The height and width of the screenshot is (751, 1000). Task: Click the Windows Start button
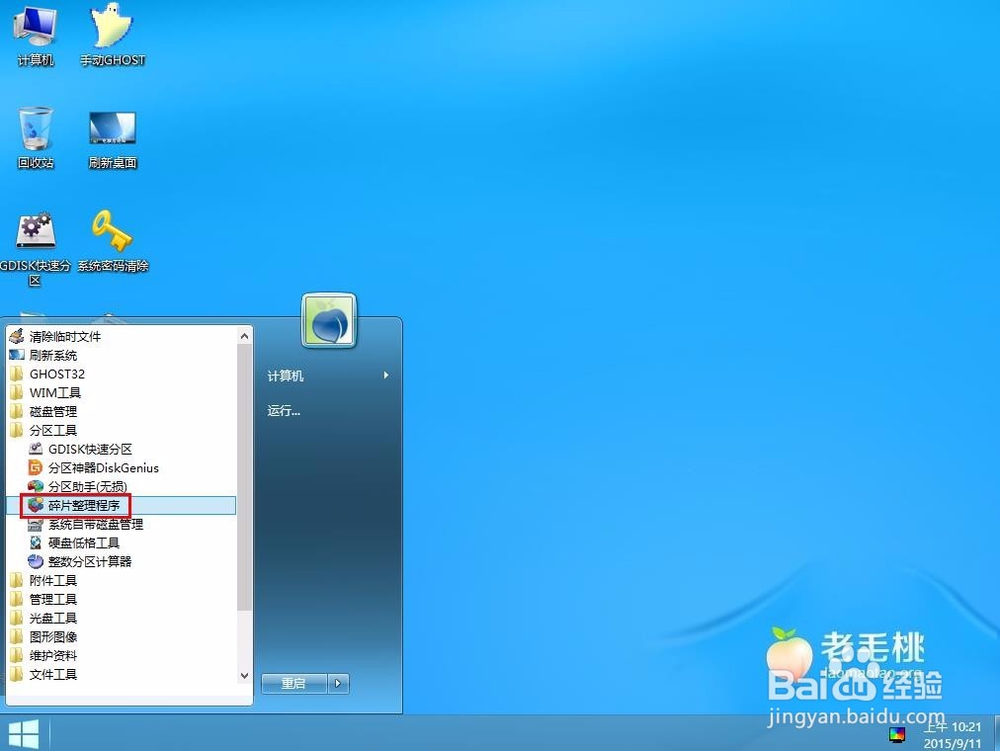[x=24, y=733]
